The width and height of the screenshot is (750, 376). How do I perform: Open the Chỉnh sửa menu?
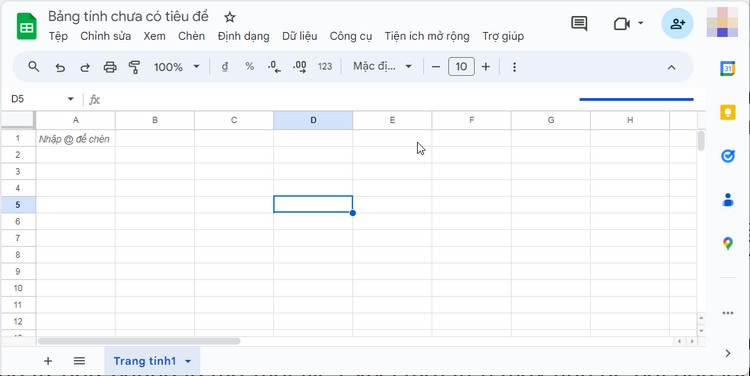point(106,36)
